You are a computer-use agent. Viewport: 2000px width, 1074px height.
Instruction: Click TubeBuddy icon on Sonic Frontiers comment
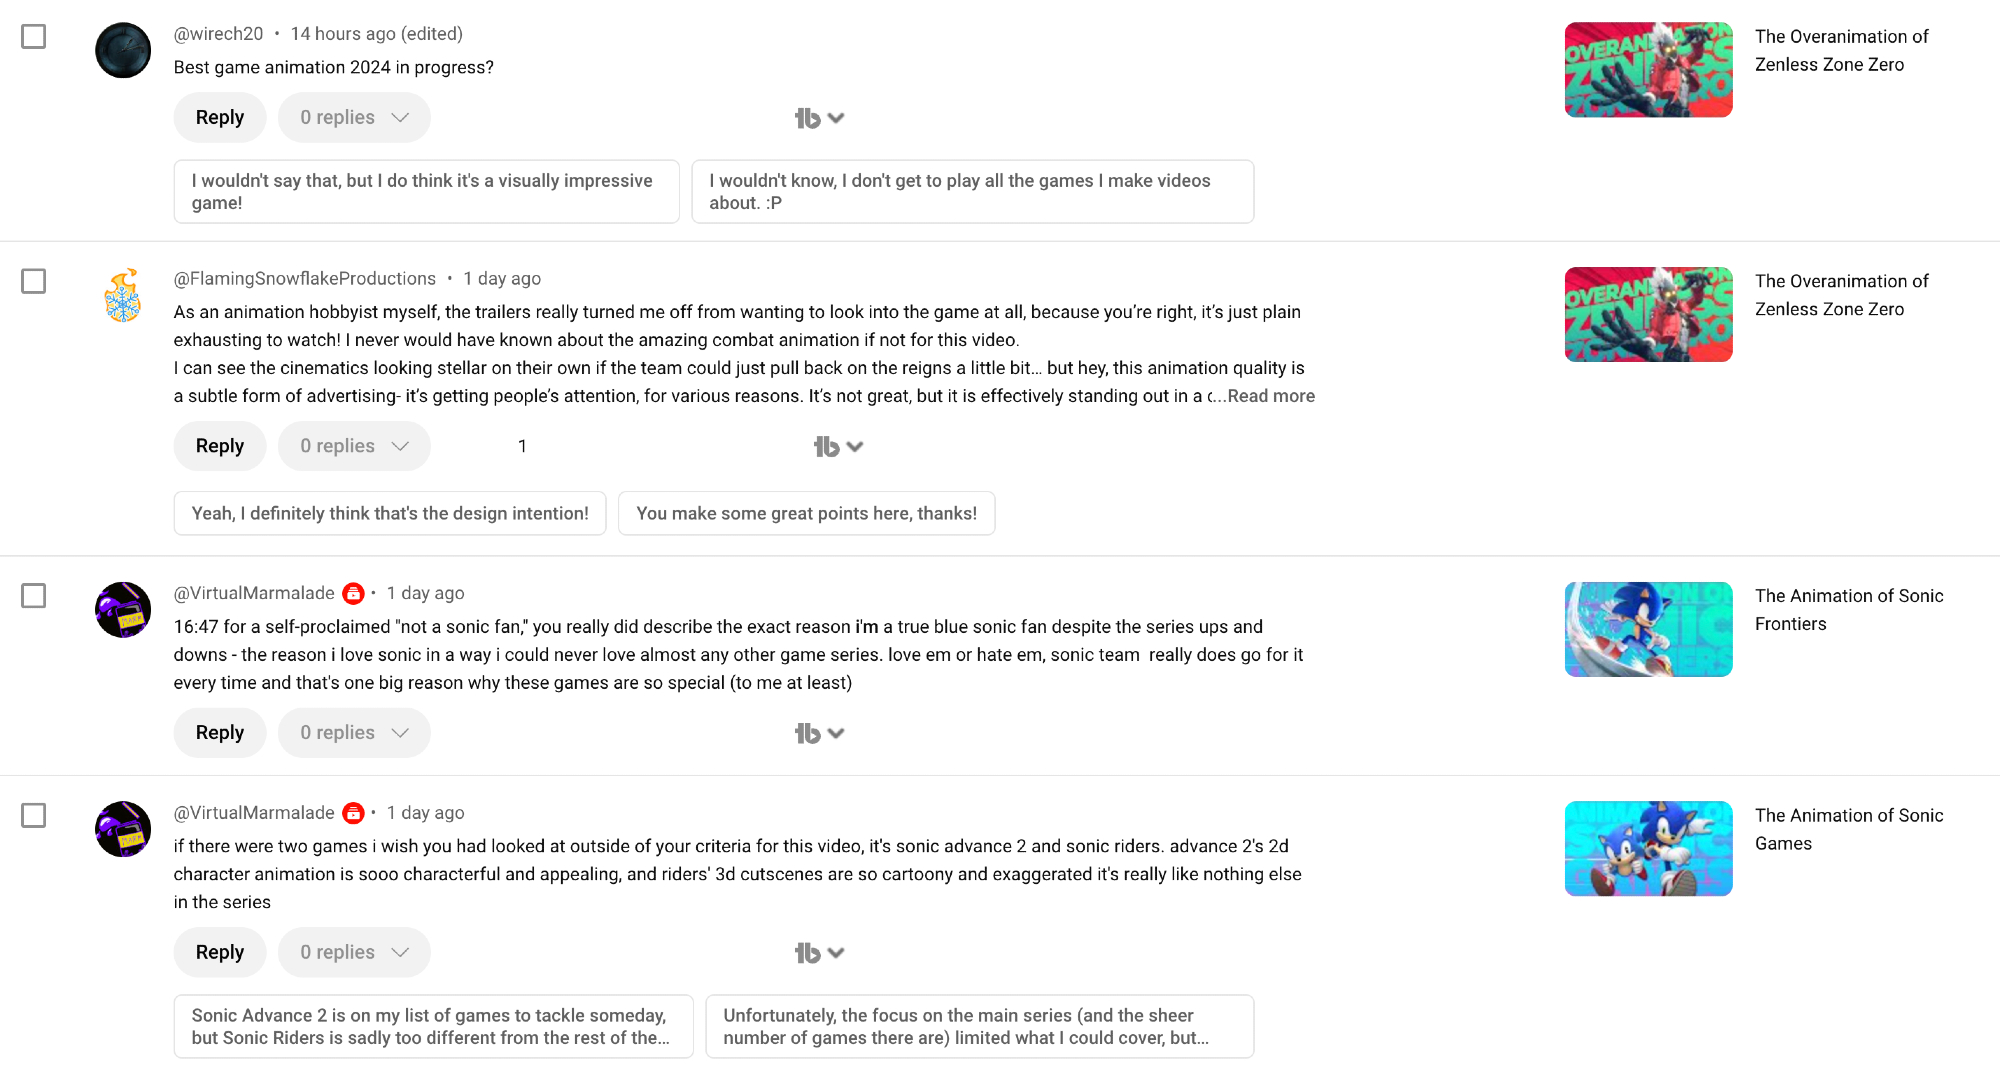pyautogui.click(x=808, y=734)
